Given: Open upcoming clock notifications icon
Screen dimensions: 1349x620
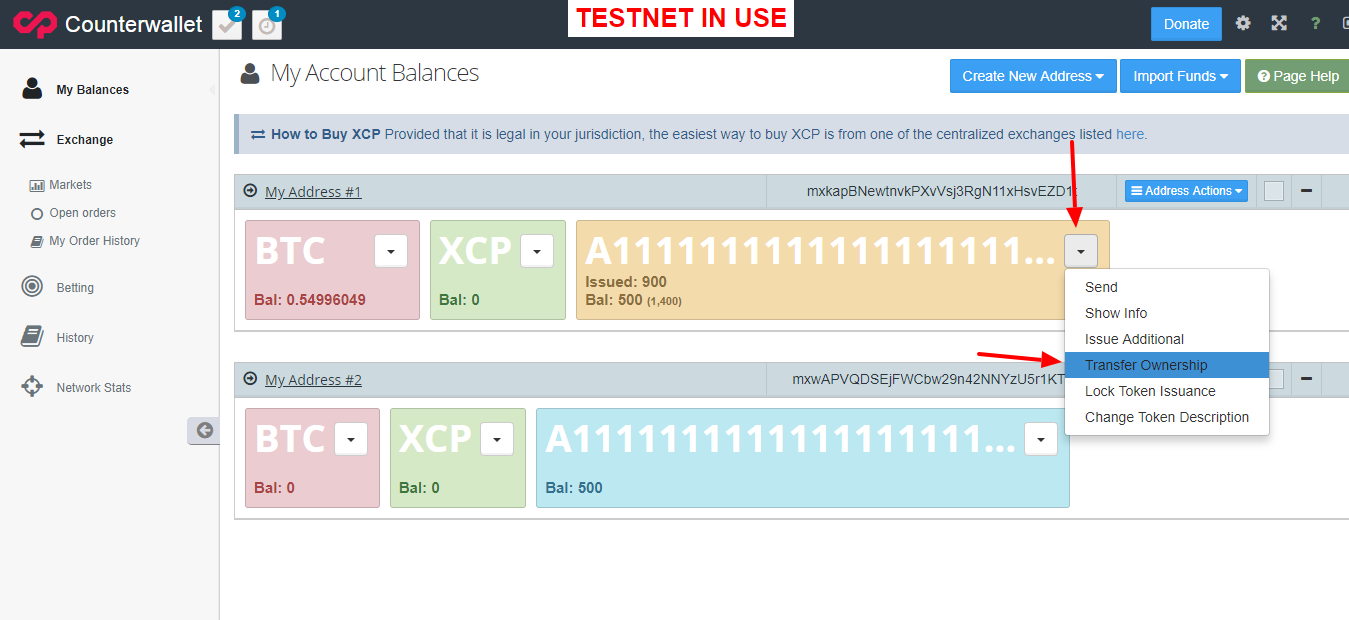Looking at the screenshot, I should (x=267, y=25).
